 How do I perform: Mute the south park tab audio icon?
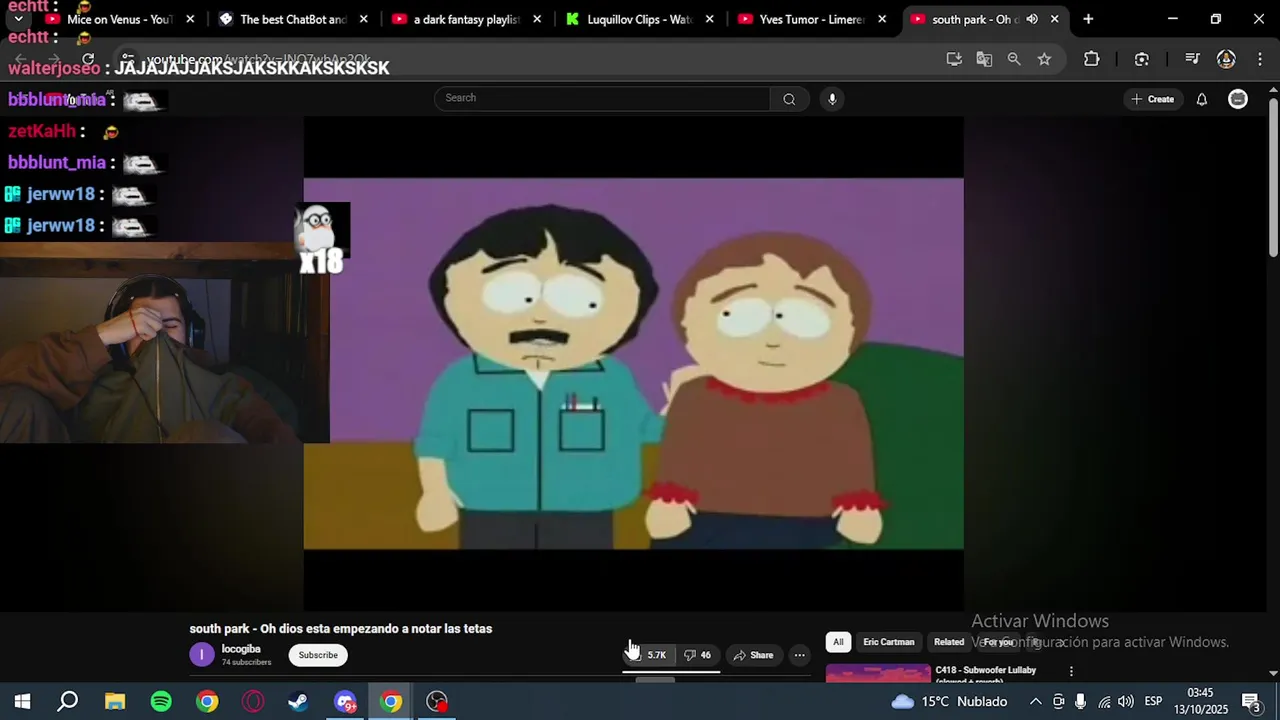(1032, 19)
